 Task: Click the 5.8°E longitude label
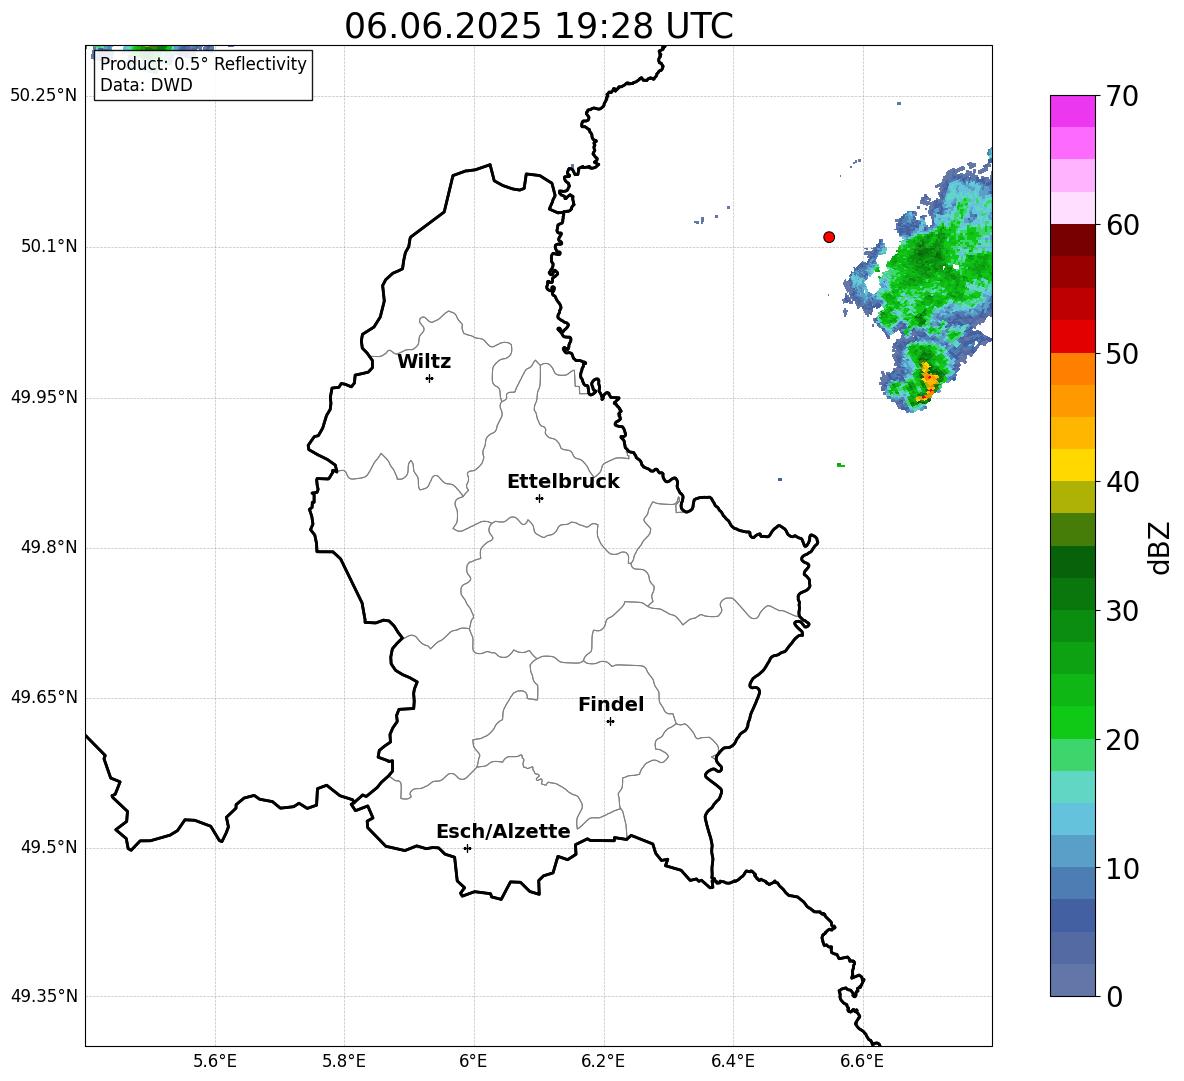pyautogui.click(x=344, y=1061)
